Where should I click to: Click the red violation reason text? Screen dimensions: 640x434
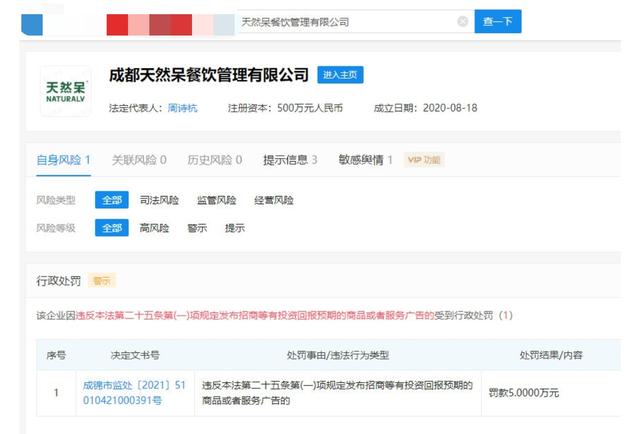tap(255, 315)
